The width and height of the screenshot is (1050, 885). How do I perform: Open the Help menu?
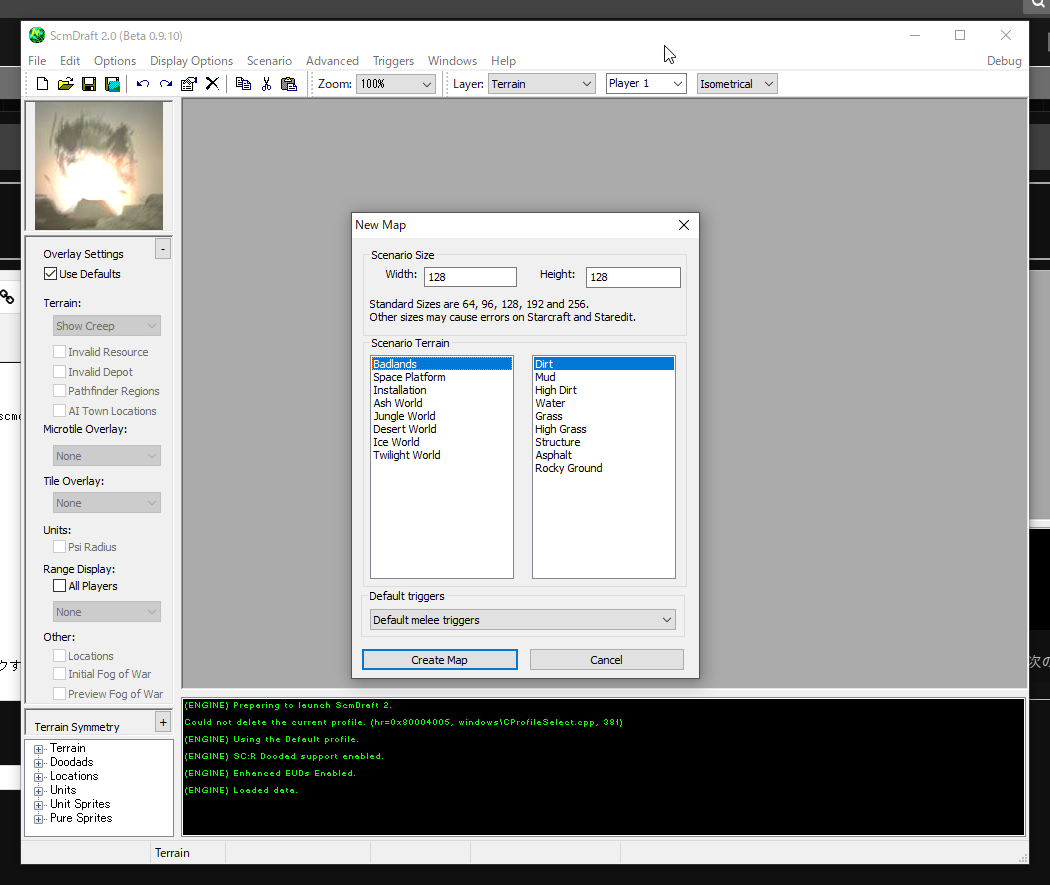(503, 61)
